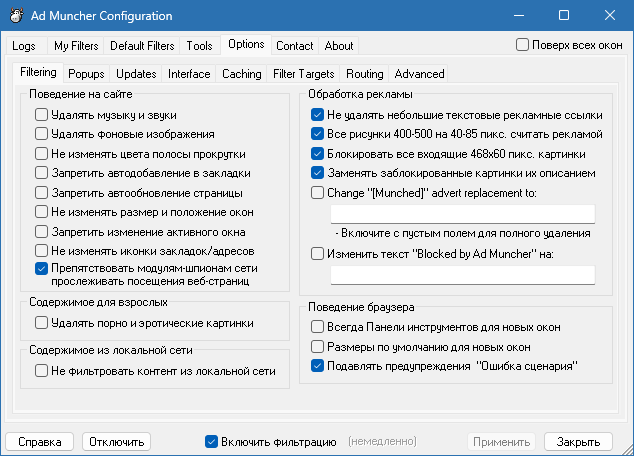This screenshot has width=634, height=456.
Task: Click the Отключить button
Action: coord(116,441)
